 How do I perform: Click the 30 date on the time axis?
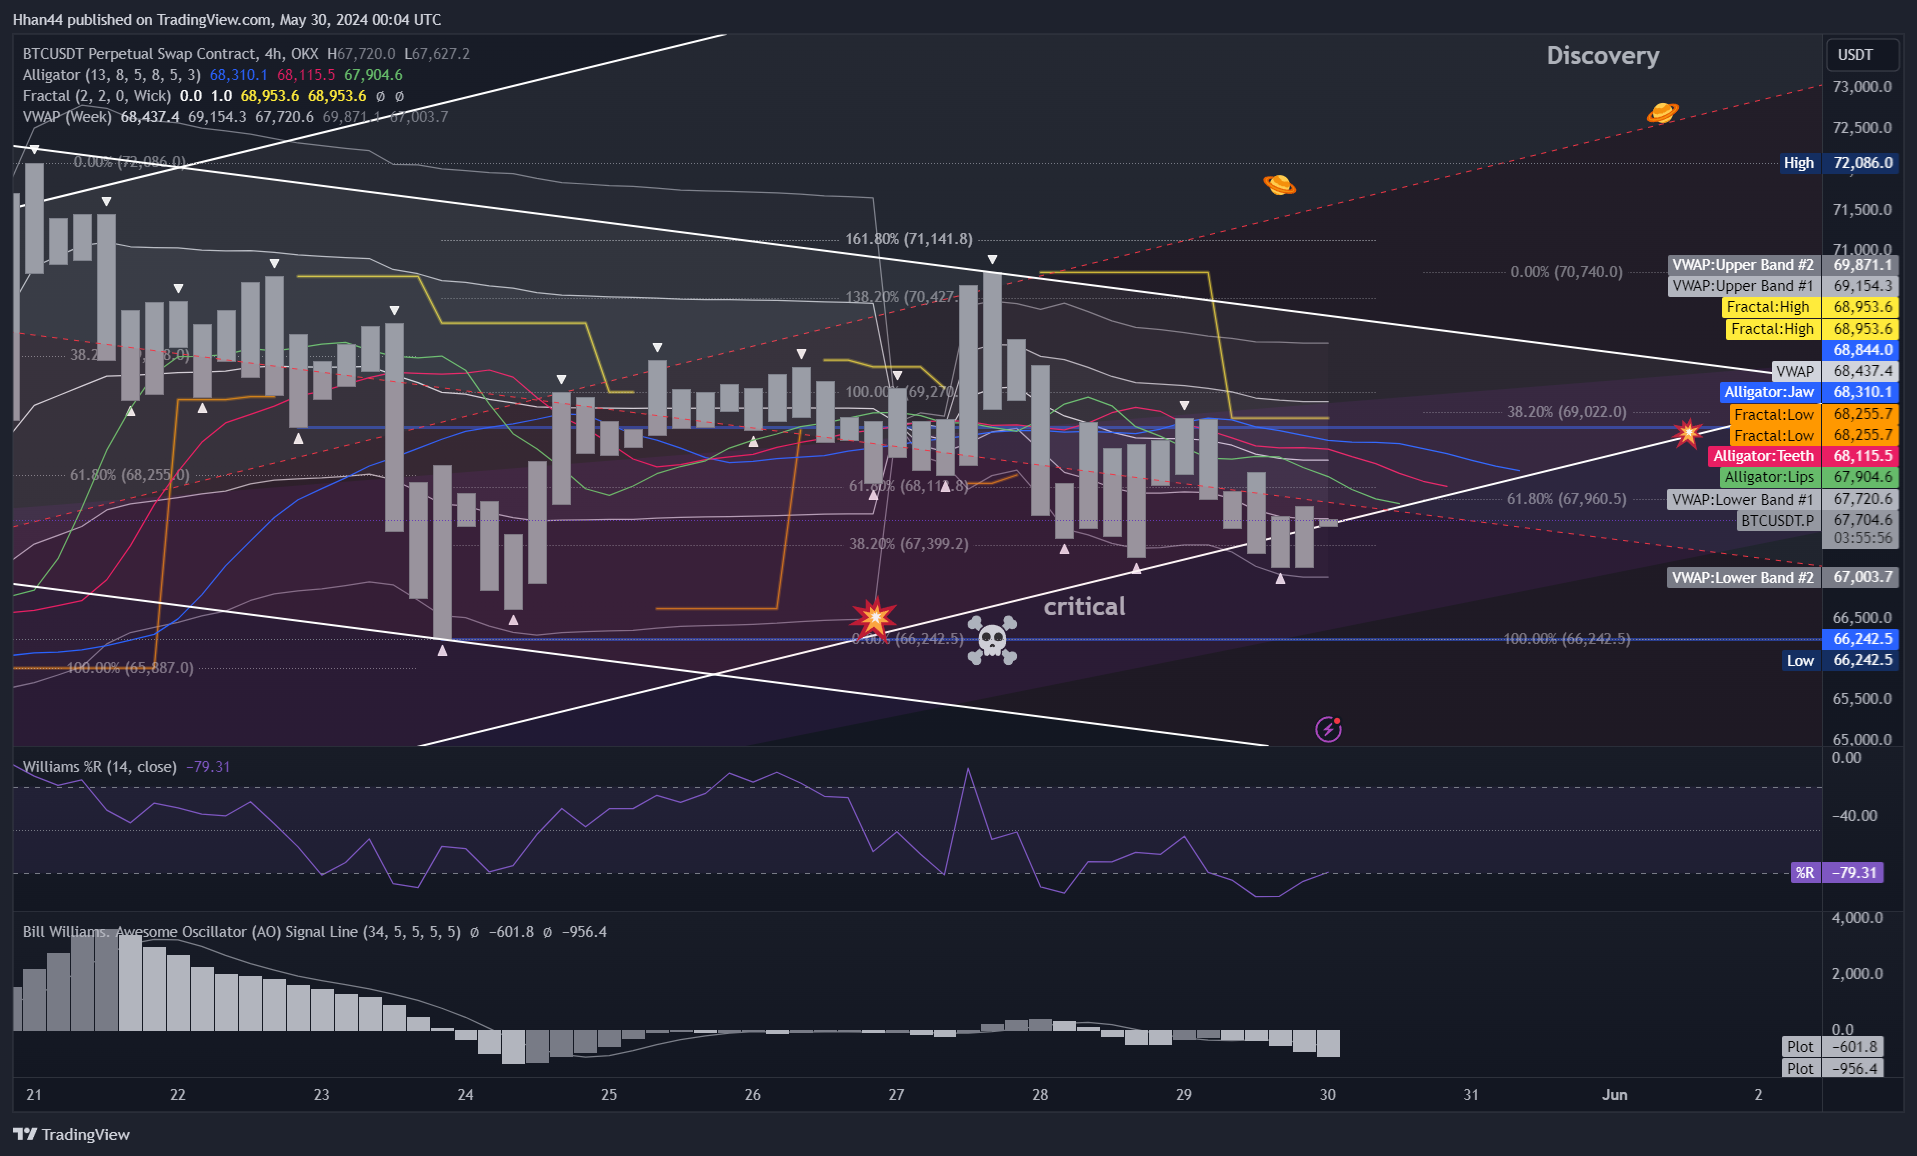pos(1327,1095)
